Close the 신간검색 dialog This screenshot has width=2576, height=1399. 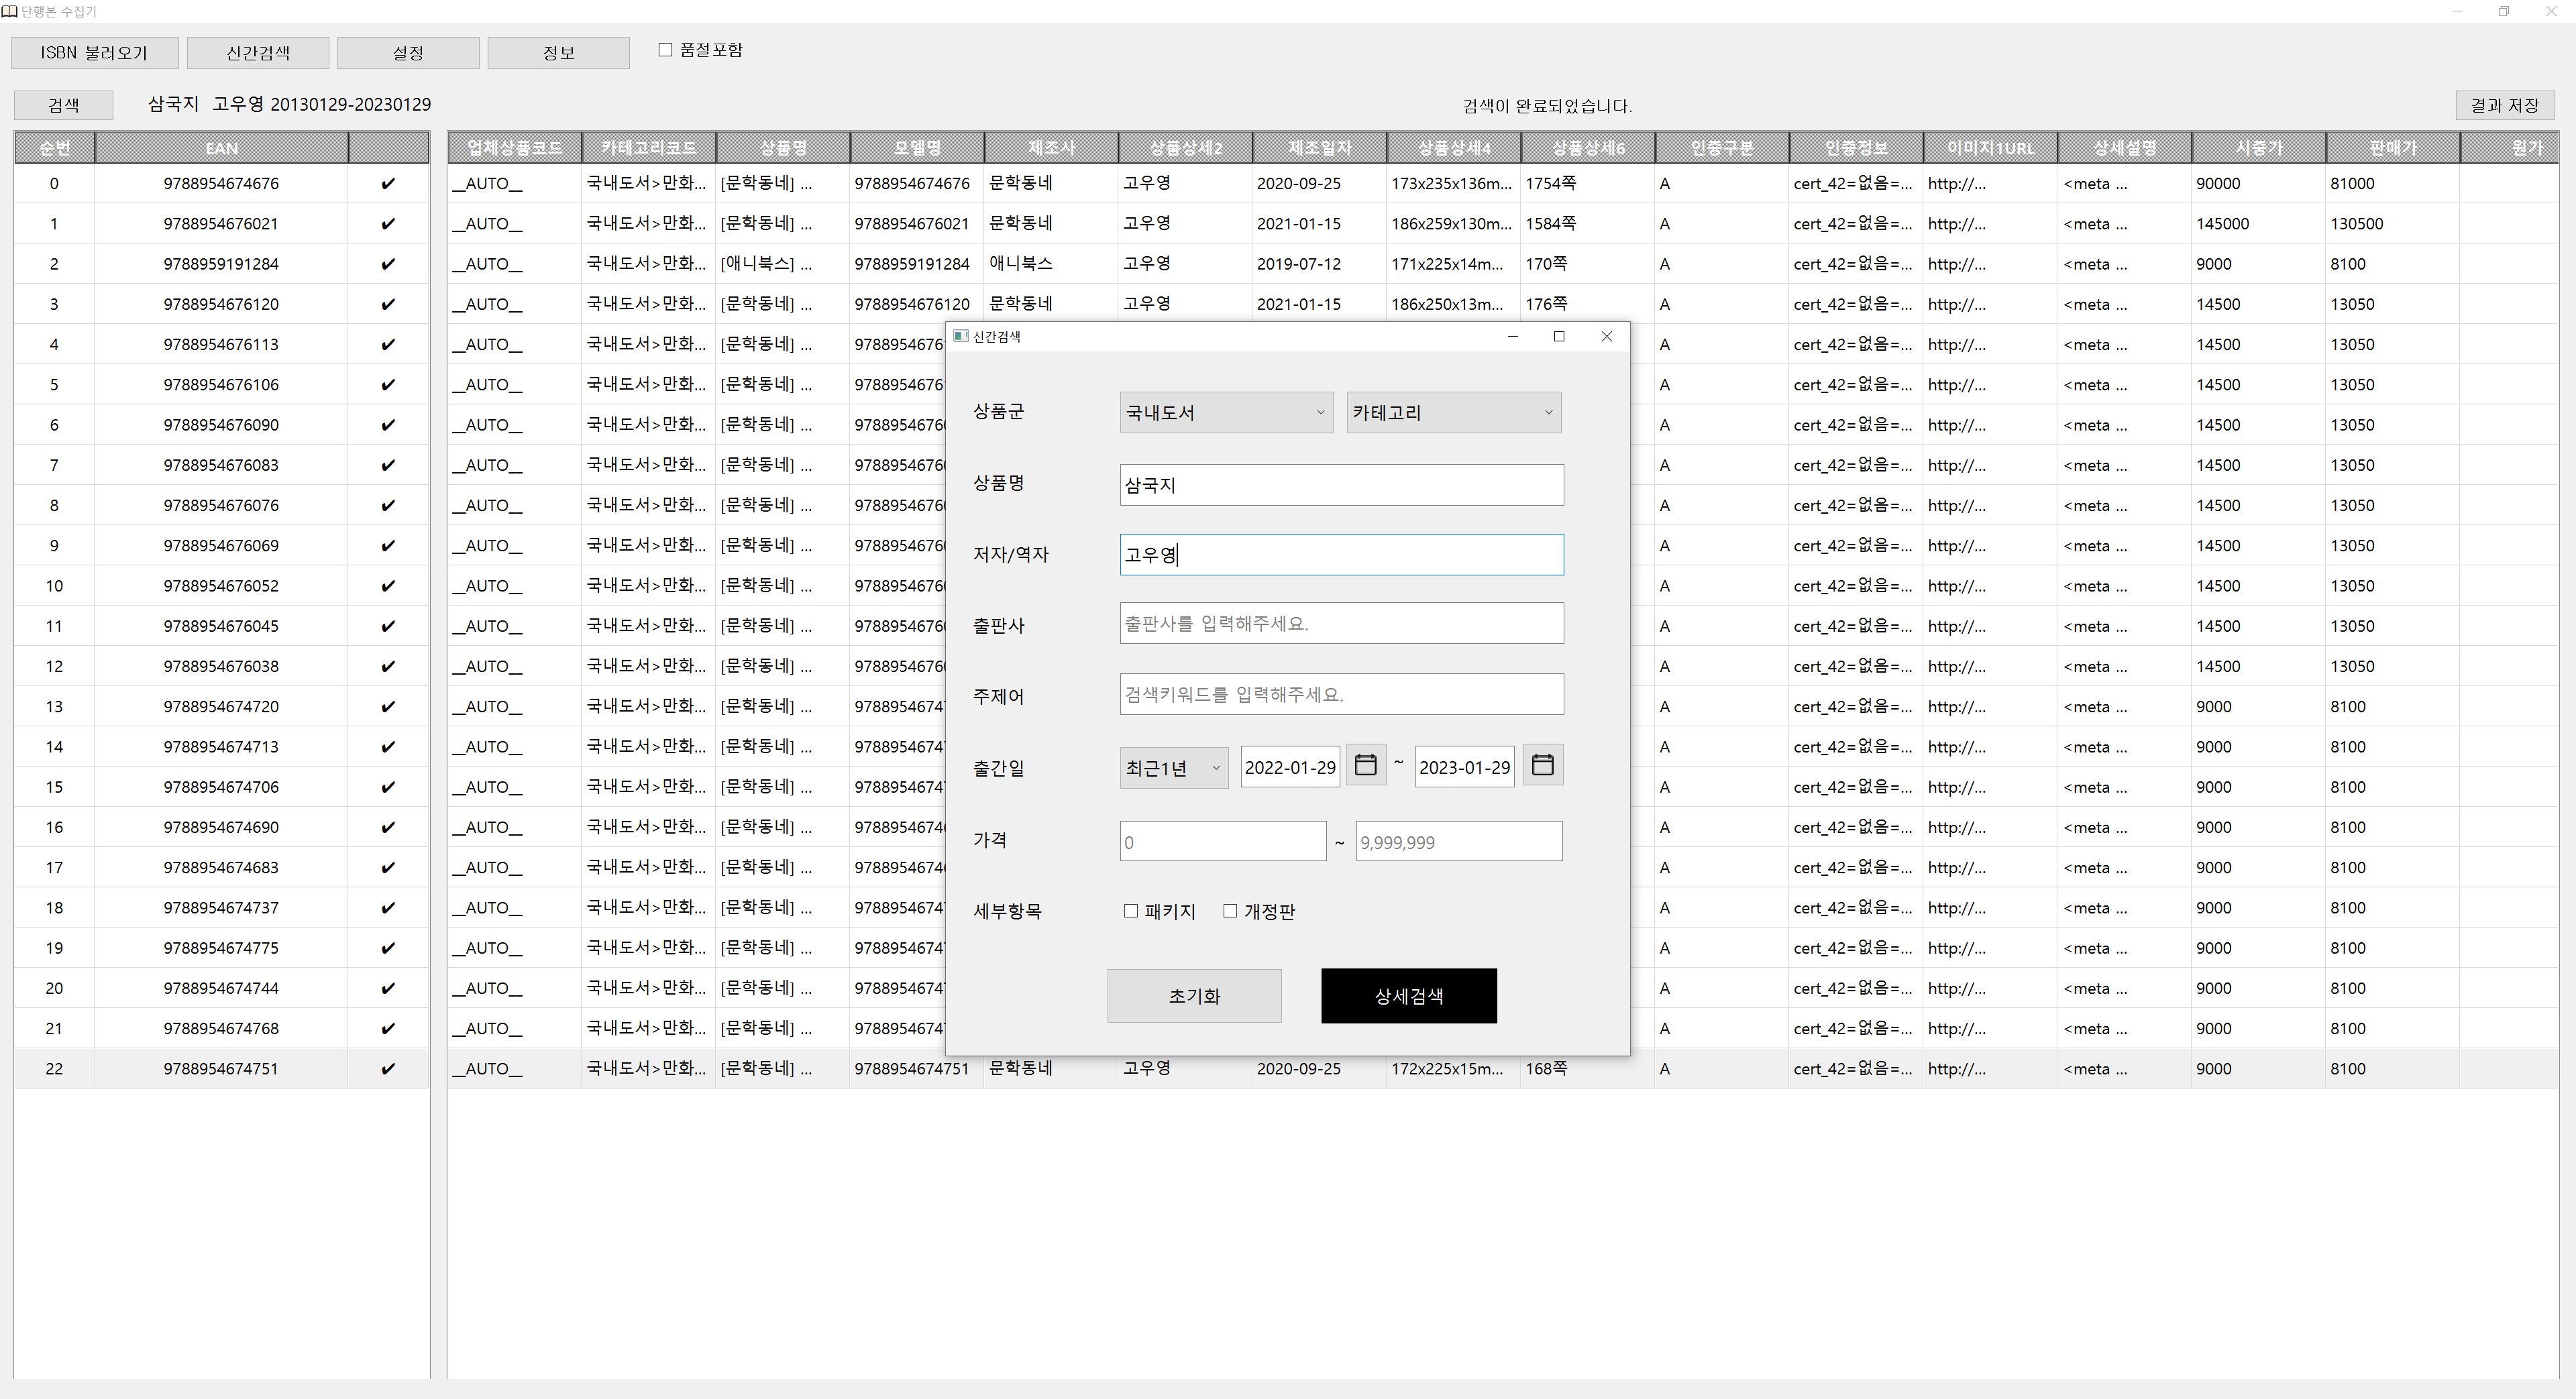click(x=1606, y=337)
